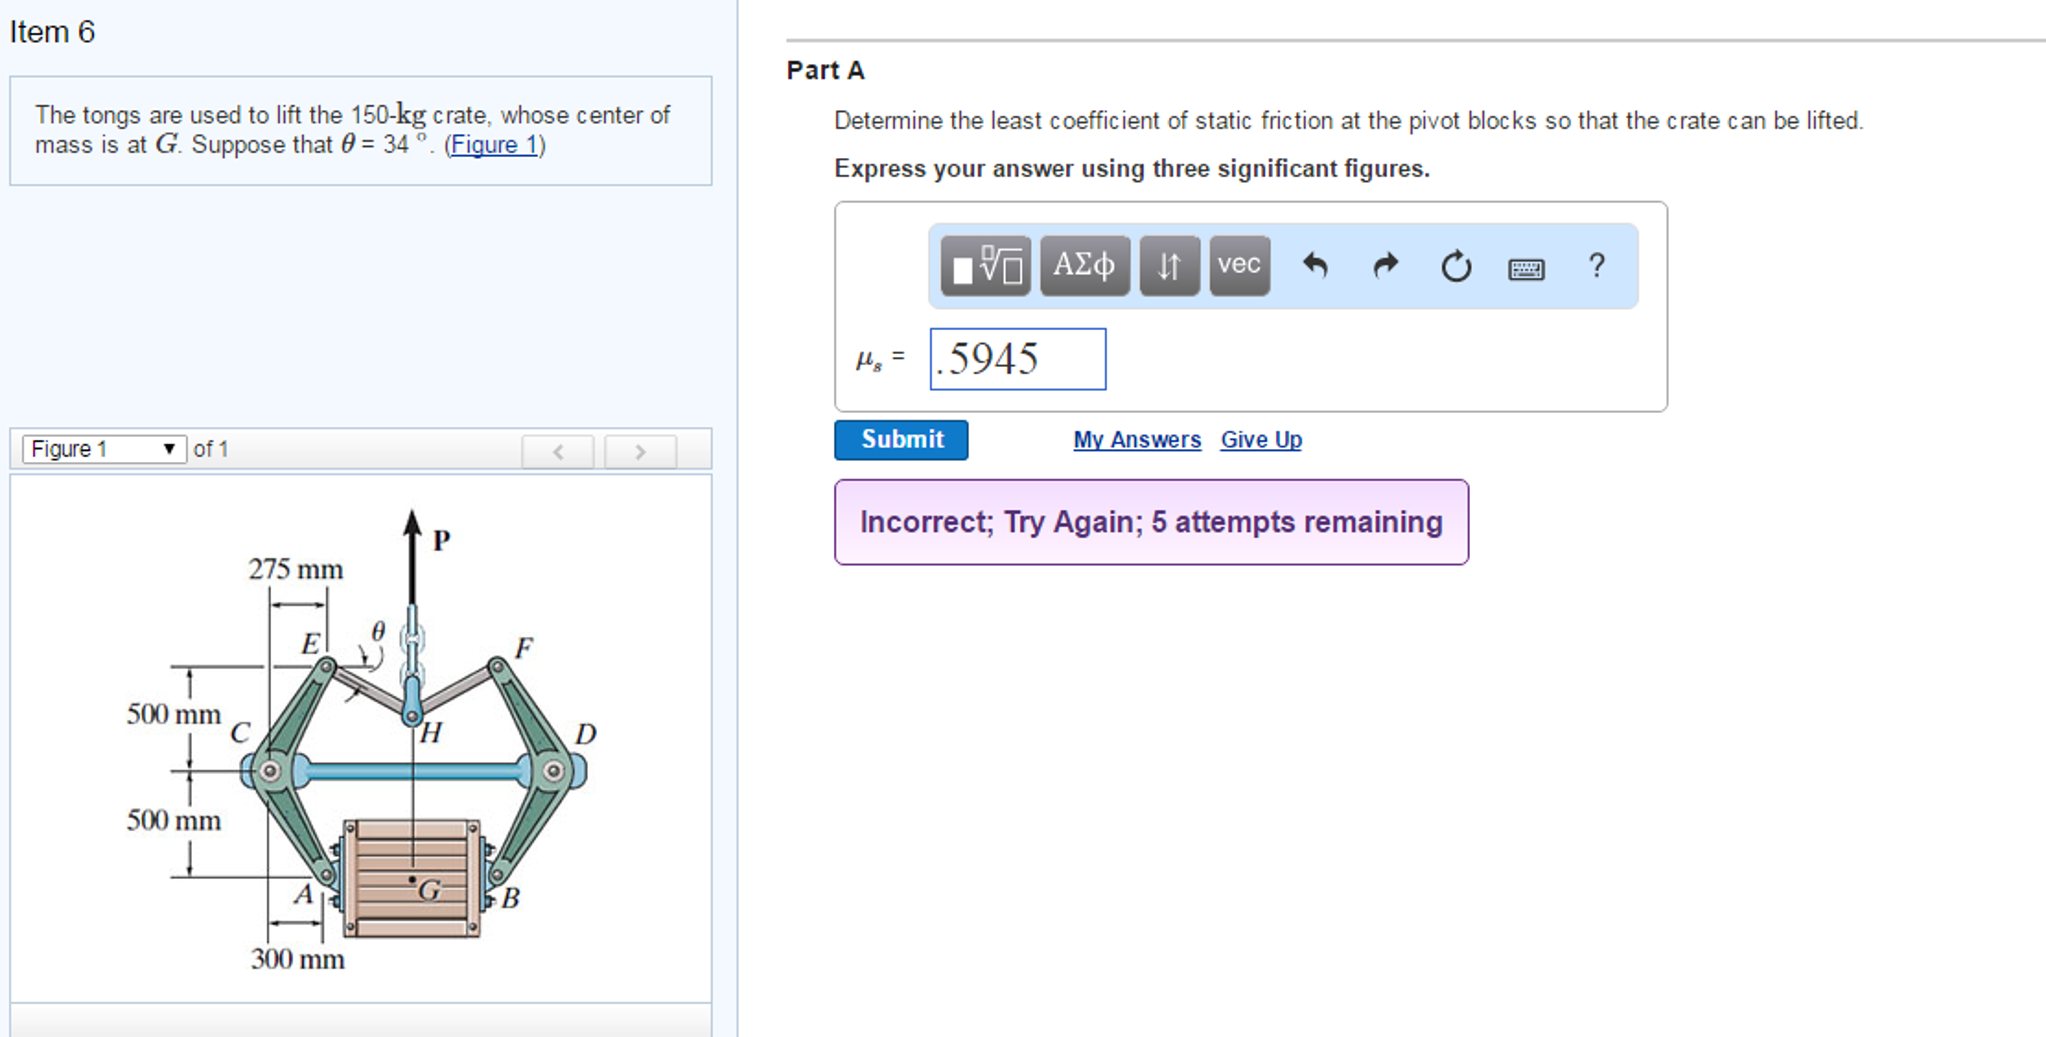Click the '275 mm' dimension label
Image resolution: width=2046 pixels, height=1037 pixels.
[296, 569]
